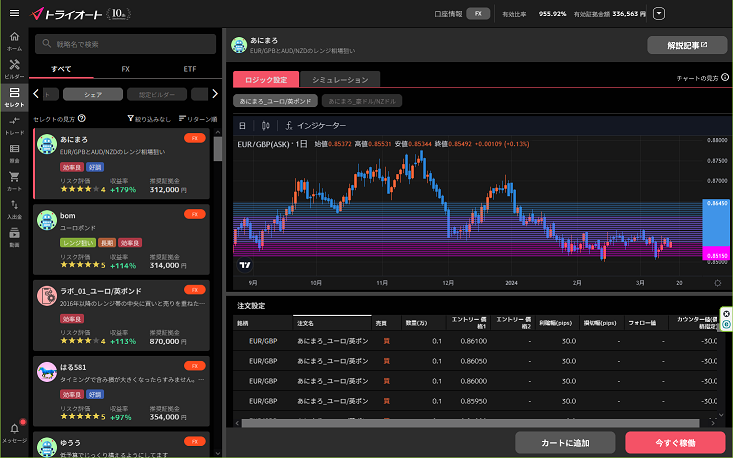
Task: Go to Home in sidebar
Action: (14, 41)
